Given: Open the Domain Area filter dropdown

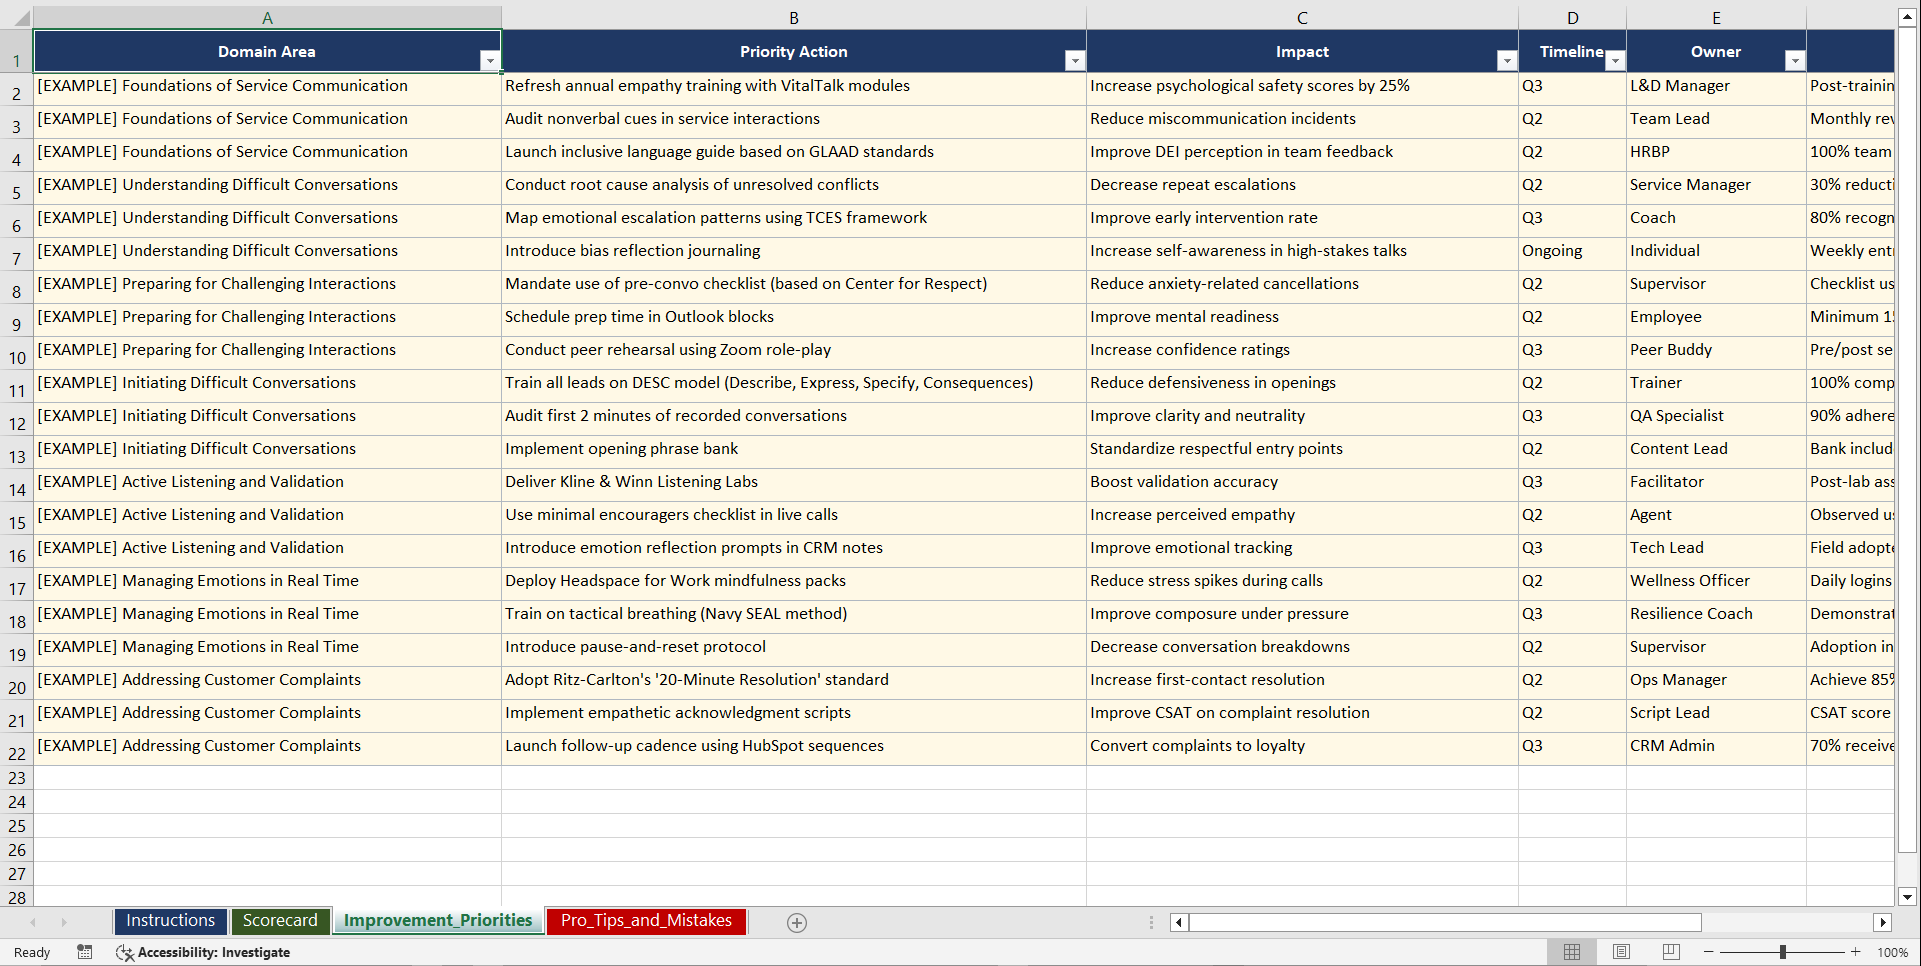Looking at the screenshot, I should (x=490, y=61).
